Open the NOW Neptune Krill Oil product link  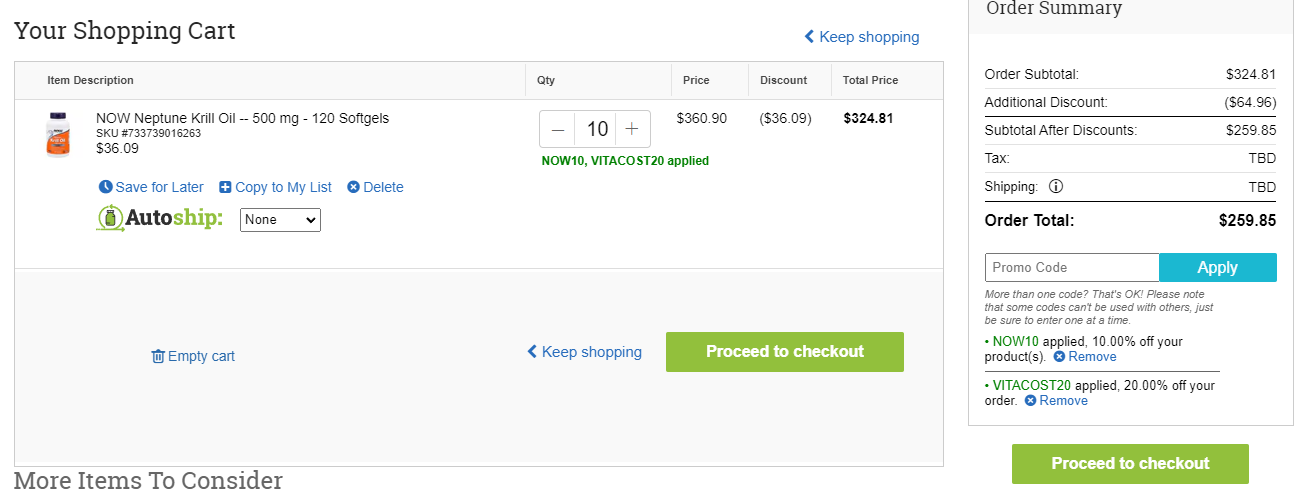pyautogui.click(x=242, y=118)
